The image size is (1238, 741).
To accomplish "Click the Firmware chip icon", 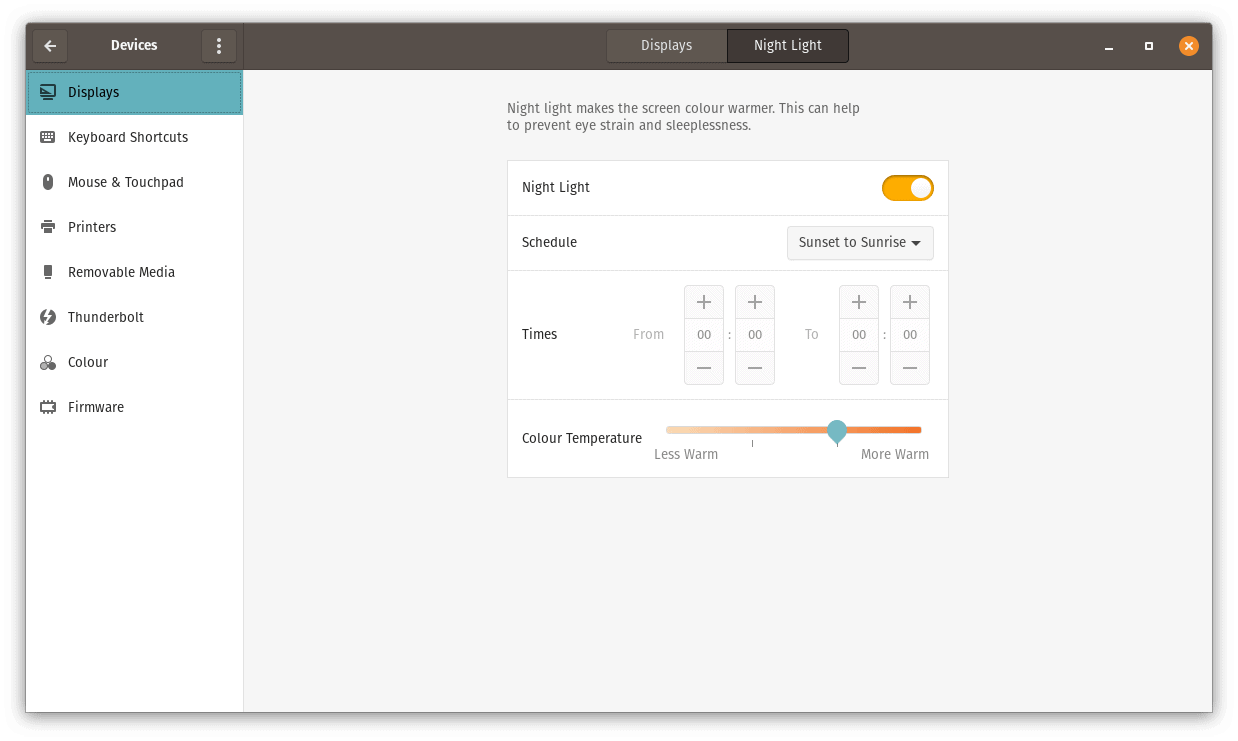I will pyautogui.click(x=47, y=407).
